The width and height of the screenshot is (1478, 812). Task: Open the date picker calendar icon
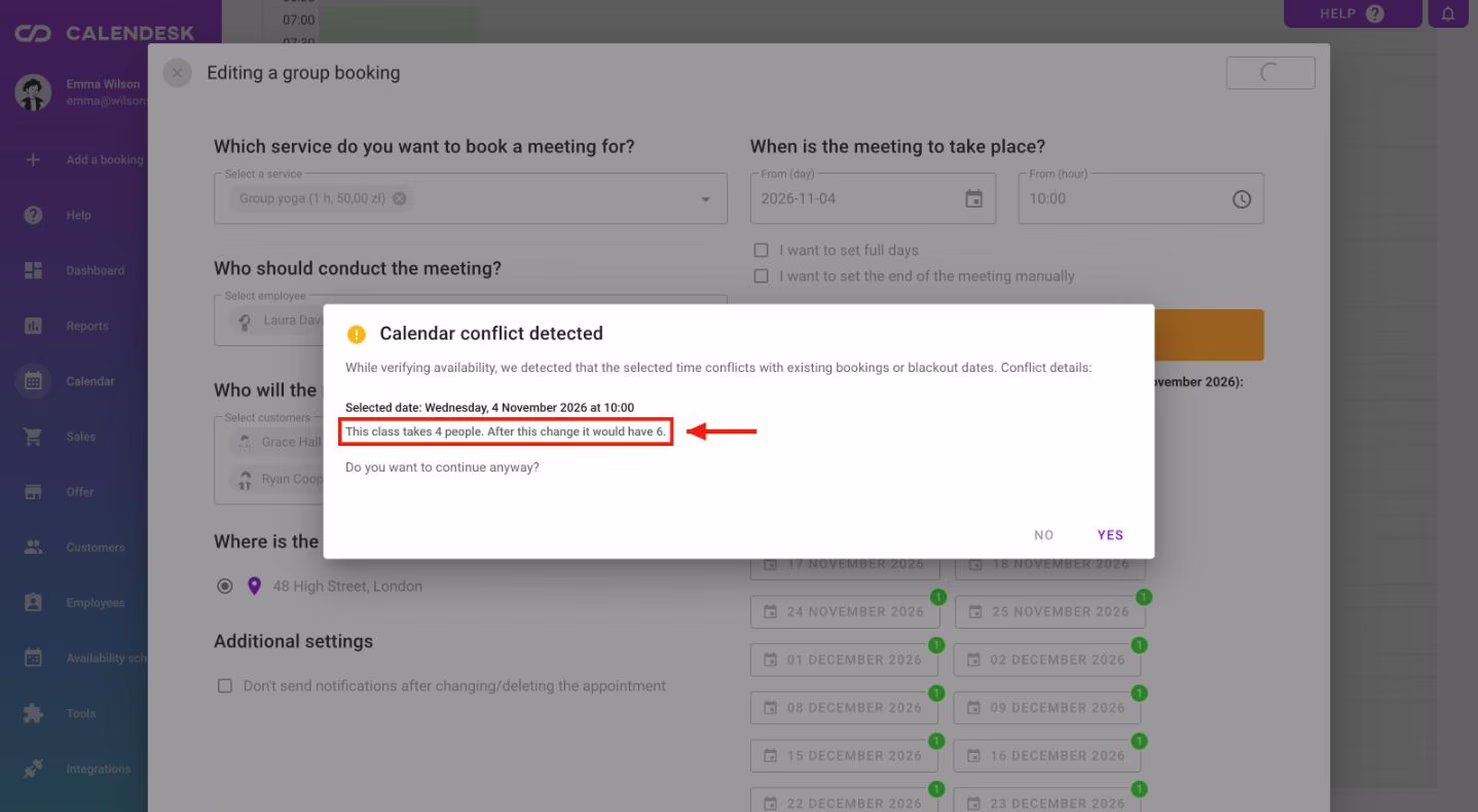[974, 199]
